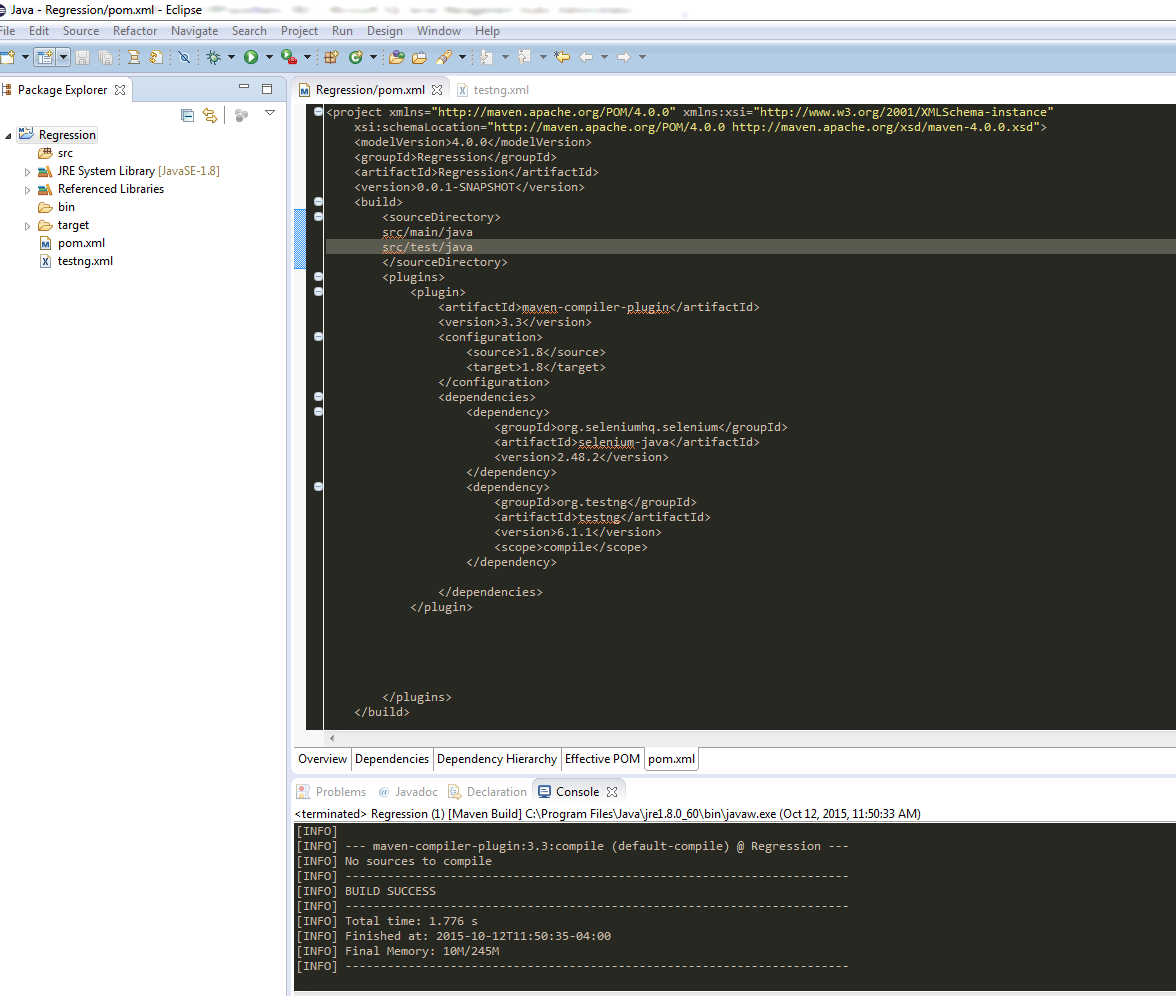
Task: Collapse the plugins element fold marker
Action: pyautogui.click(x=318, y=277)
